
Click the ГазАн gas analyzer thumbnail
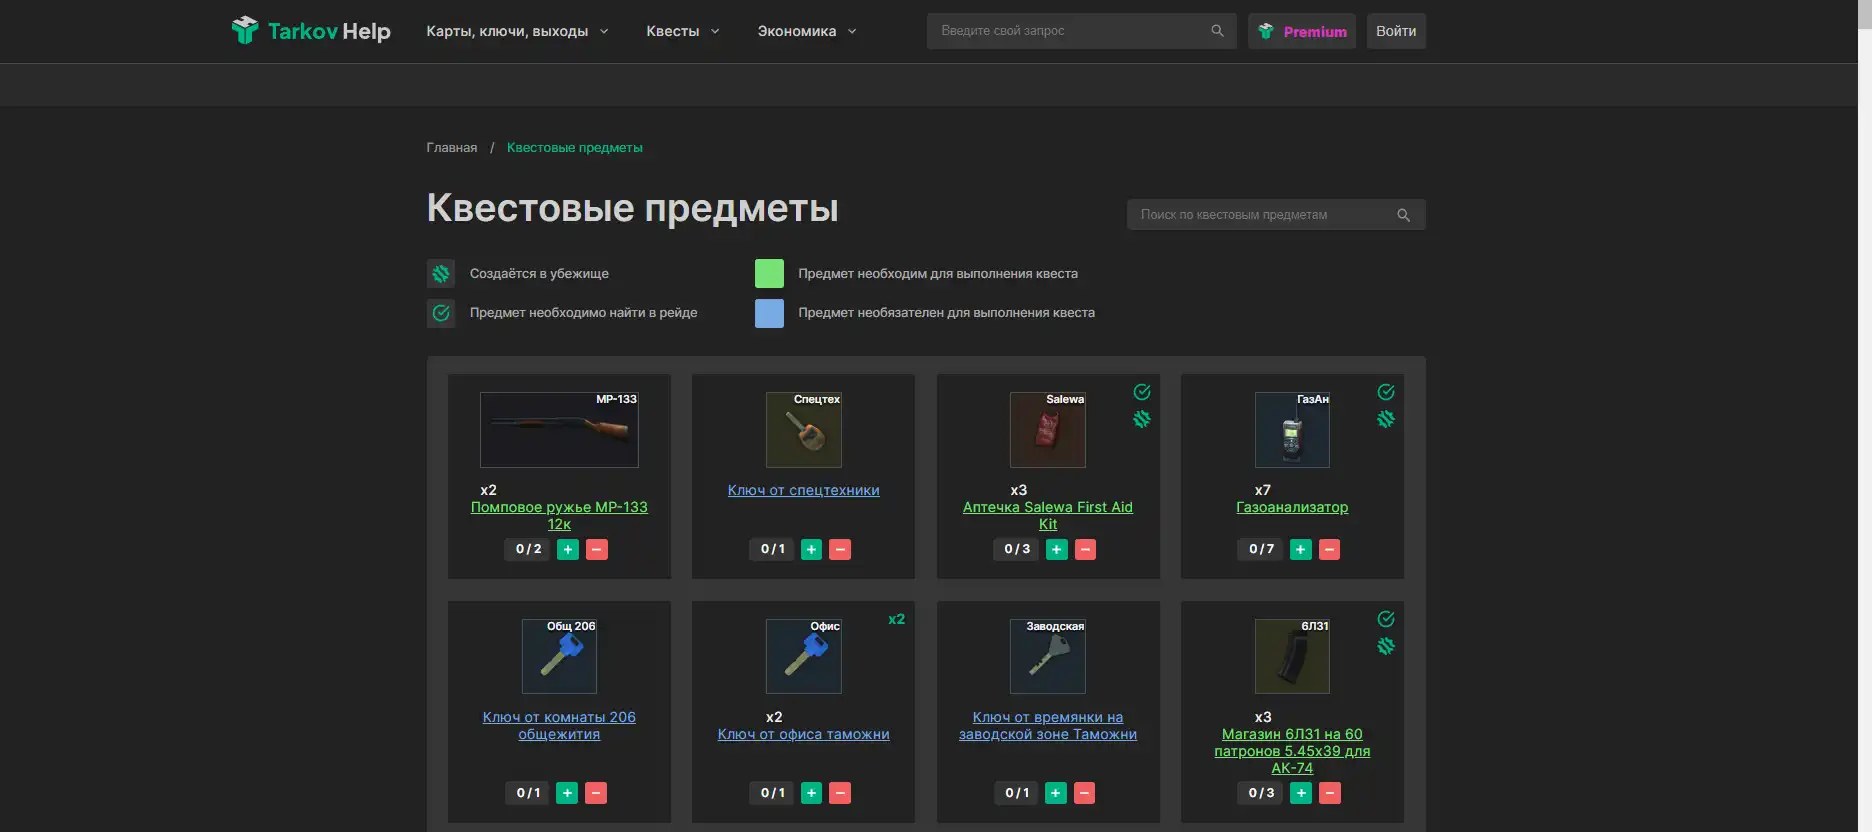1292,430
